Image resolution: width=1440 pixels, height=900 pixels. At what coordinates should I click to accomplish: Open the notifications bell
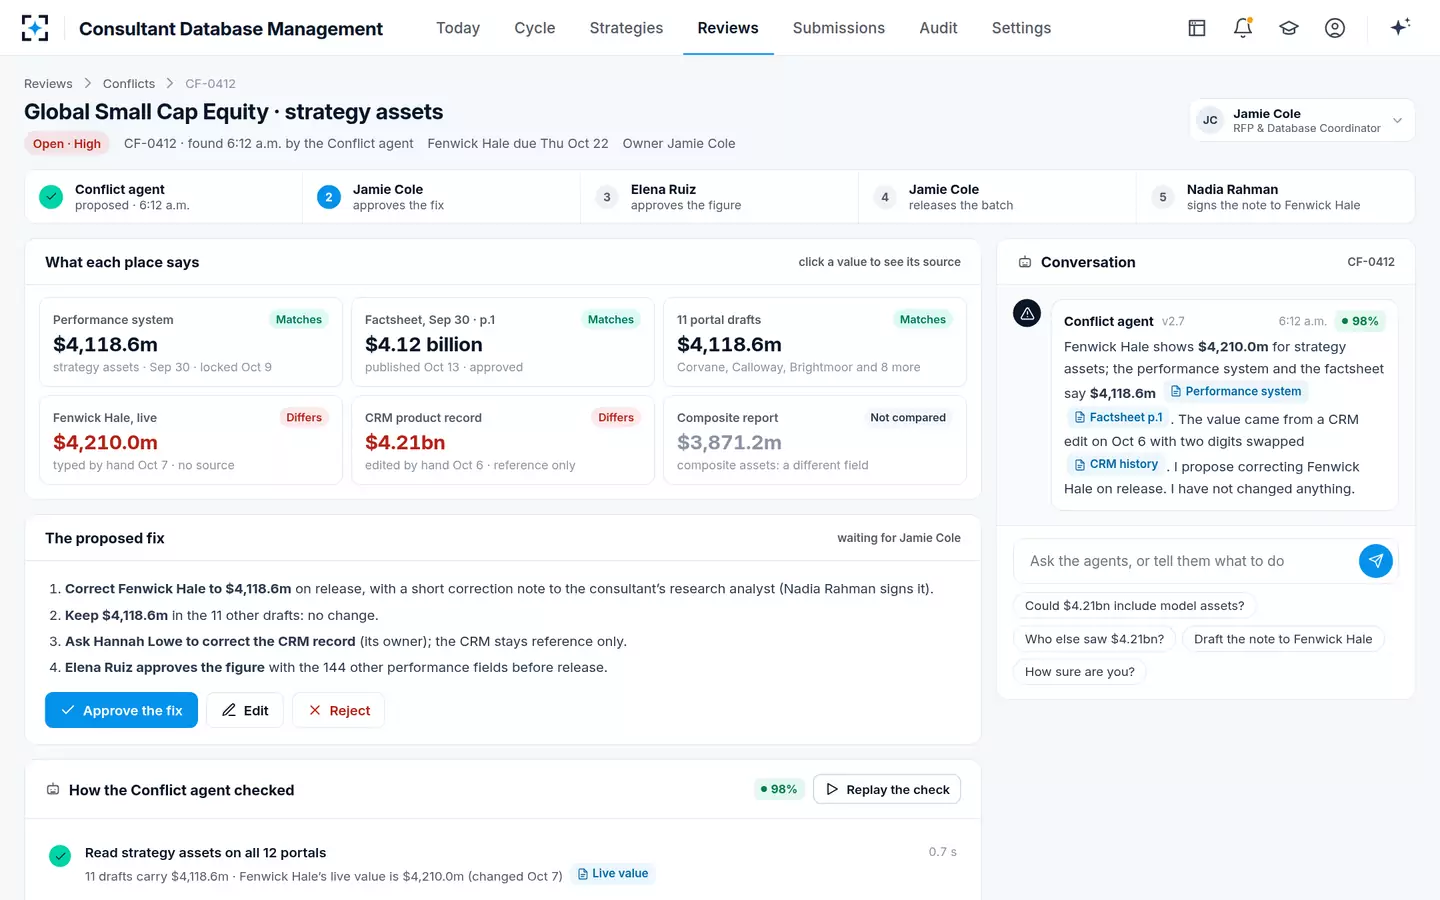(1243, 28)
